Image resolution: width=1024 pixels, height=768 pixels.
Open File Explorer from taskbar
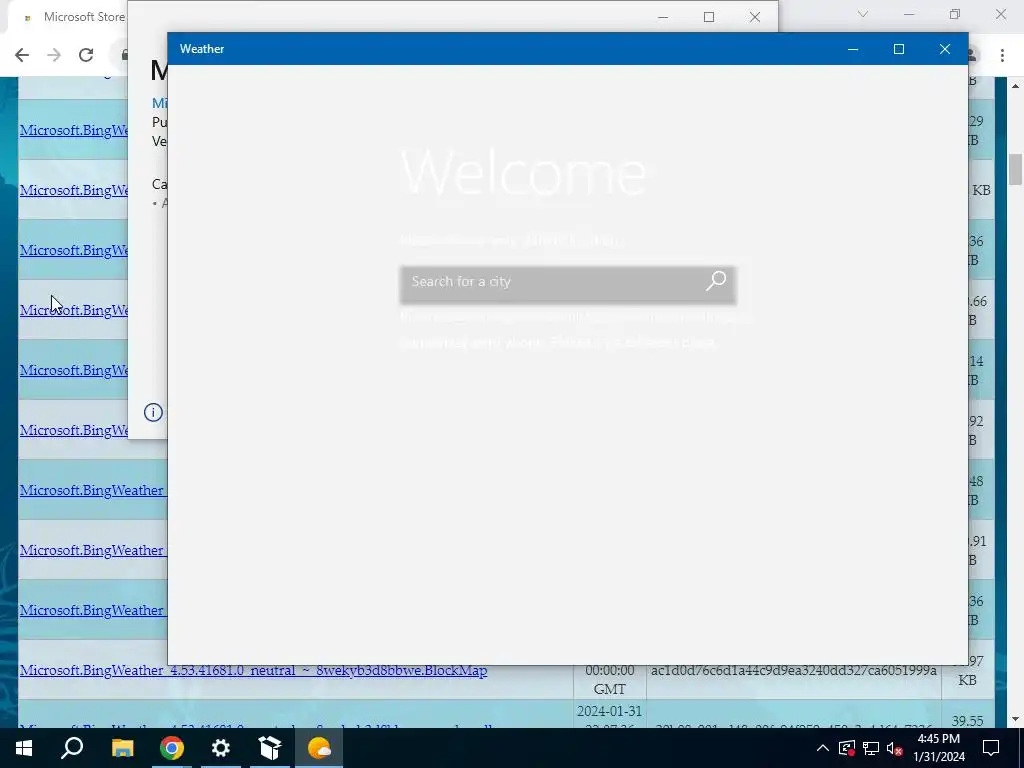tap(122, 748)
